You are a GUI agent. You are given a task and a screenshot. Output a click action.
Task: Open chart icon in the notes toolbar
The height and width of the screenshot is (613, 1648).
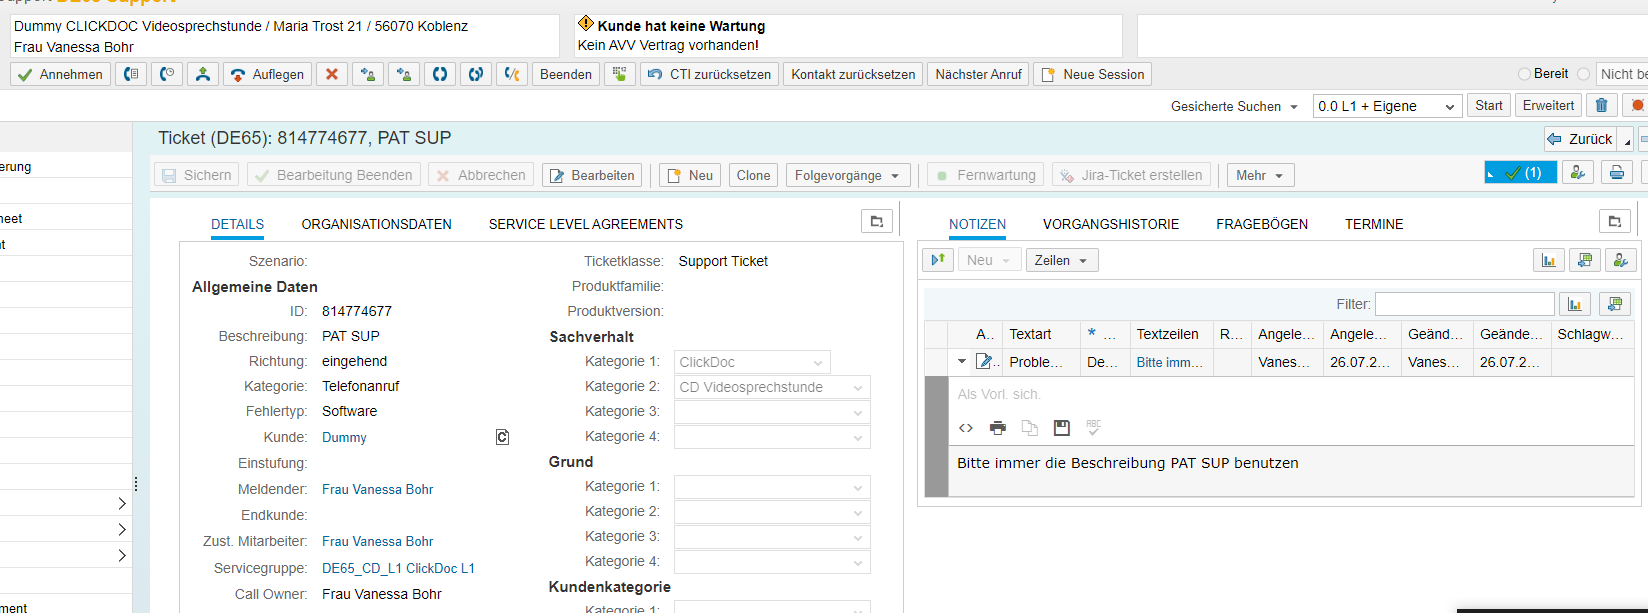(x=1548, y=260)
